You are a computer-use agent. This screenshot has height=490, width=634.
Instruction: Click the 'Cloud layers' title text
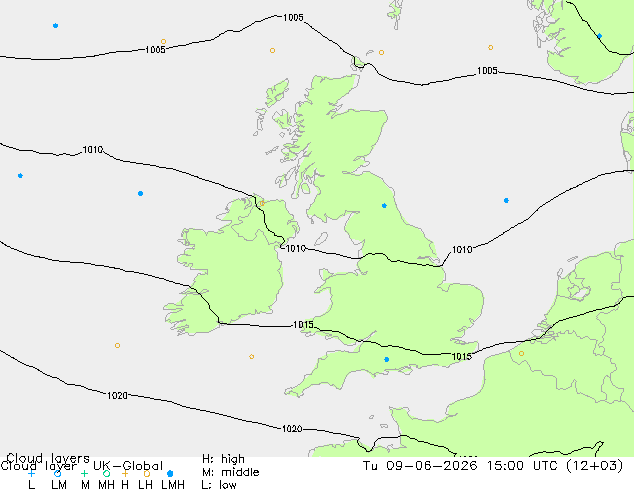tap(48, 458)
